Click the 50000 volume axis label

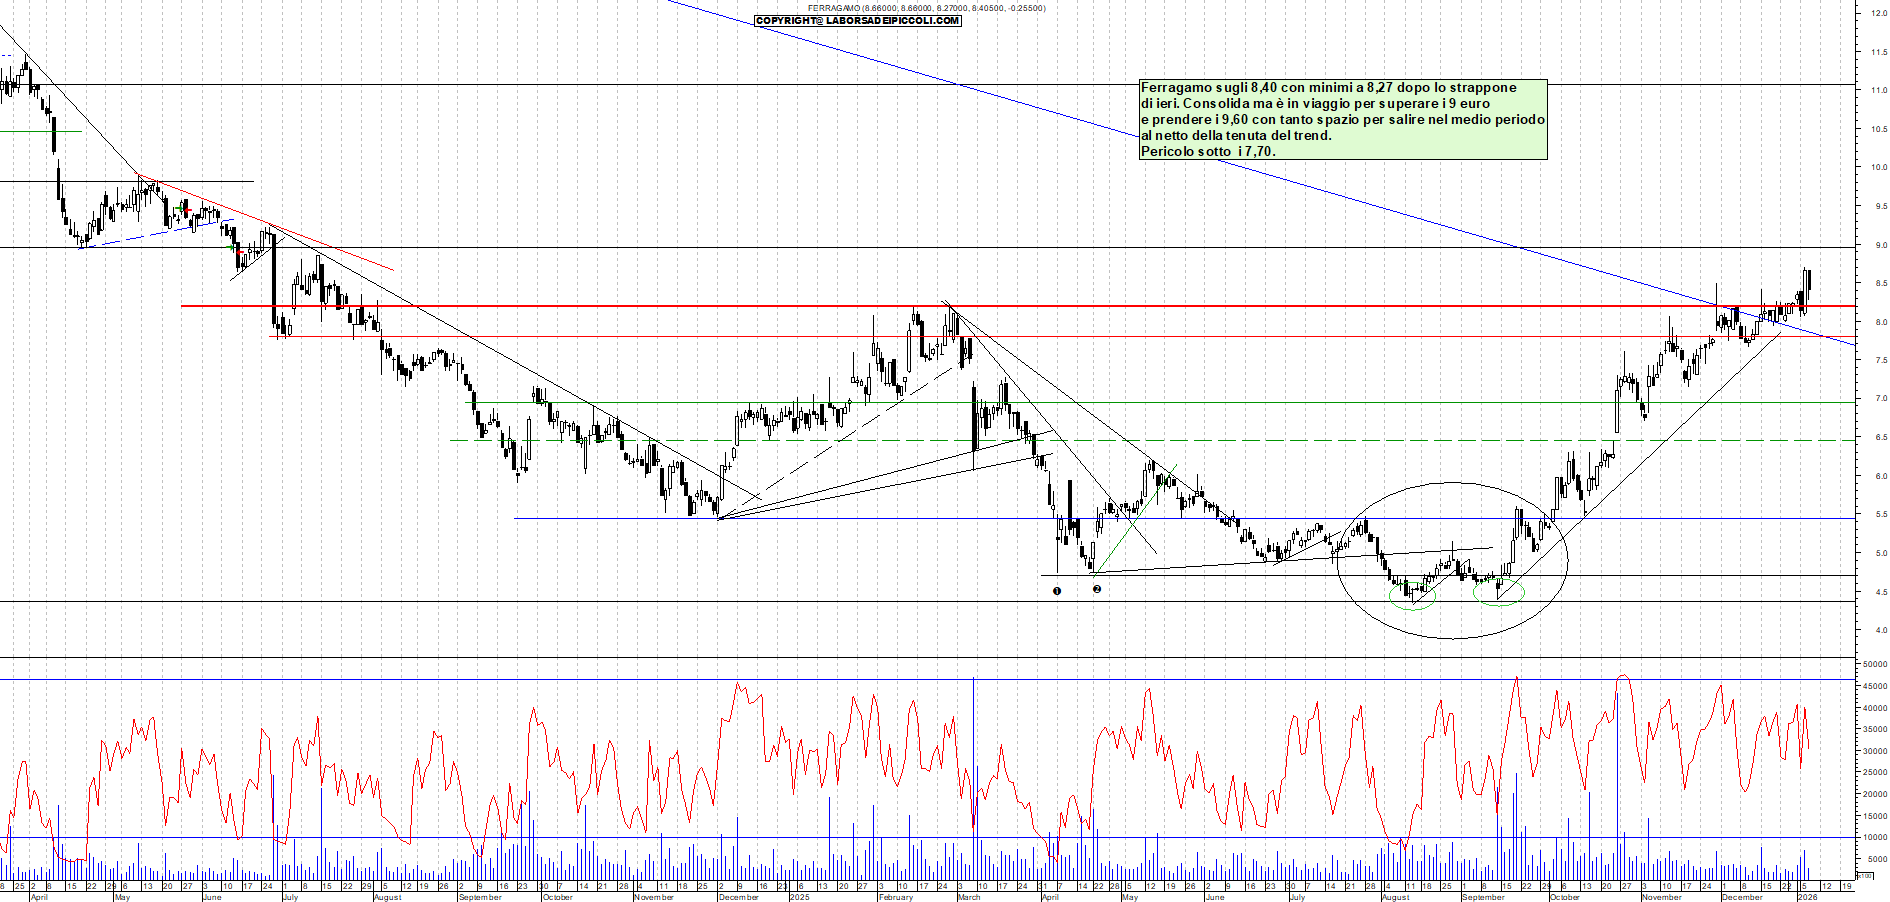tap(1874, 664)
